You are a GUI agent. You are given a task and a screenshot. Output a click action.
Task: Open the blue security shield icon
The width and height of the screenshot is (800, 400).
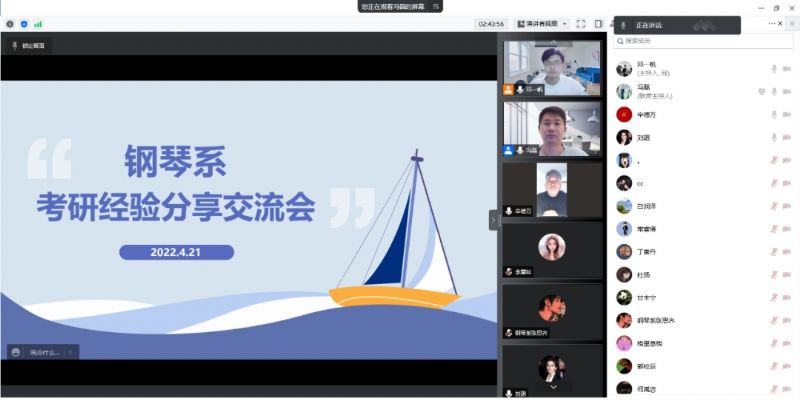pyautogui.click(x=24, y=23)
